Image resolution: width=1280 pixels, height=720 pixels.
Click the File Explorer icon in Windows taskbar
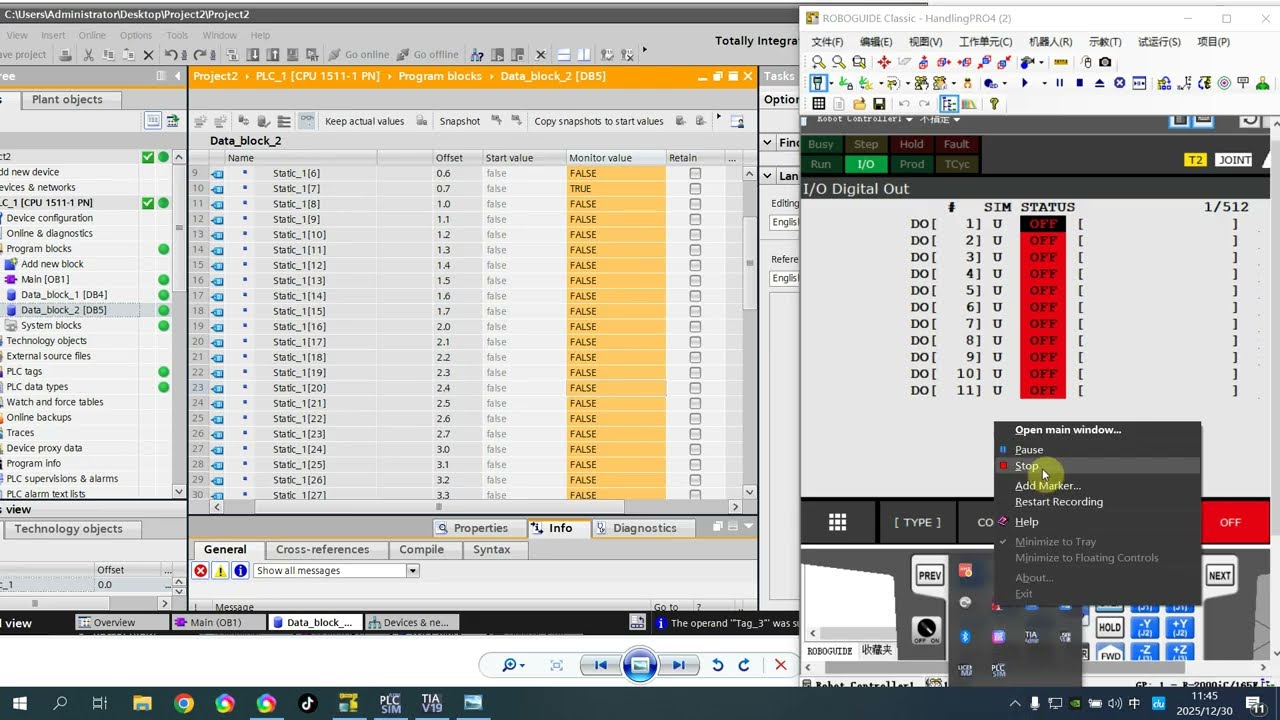(142, 703)
